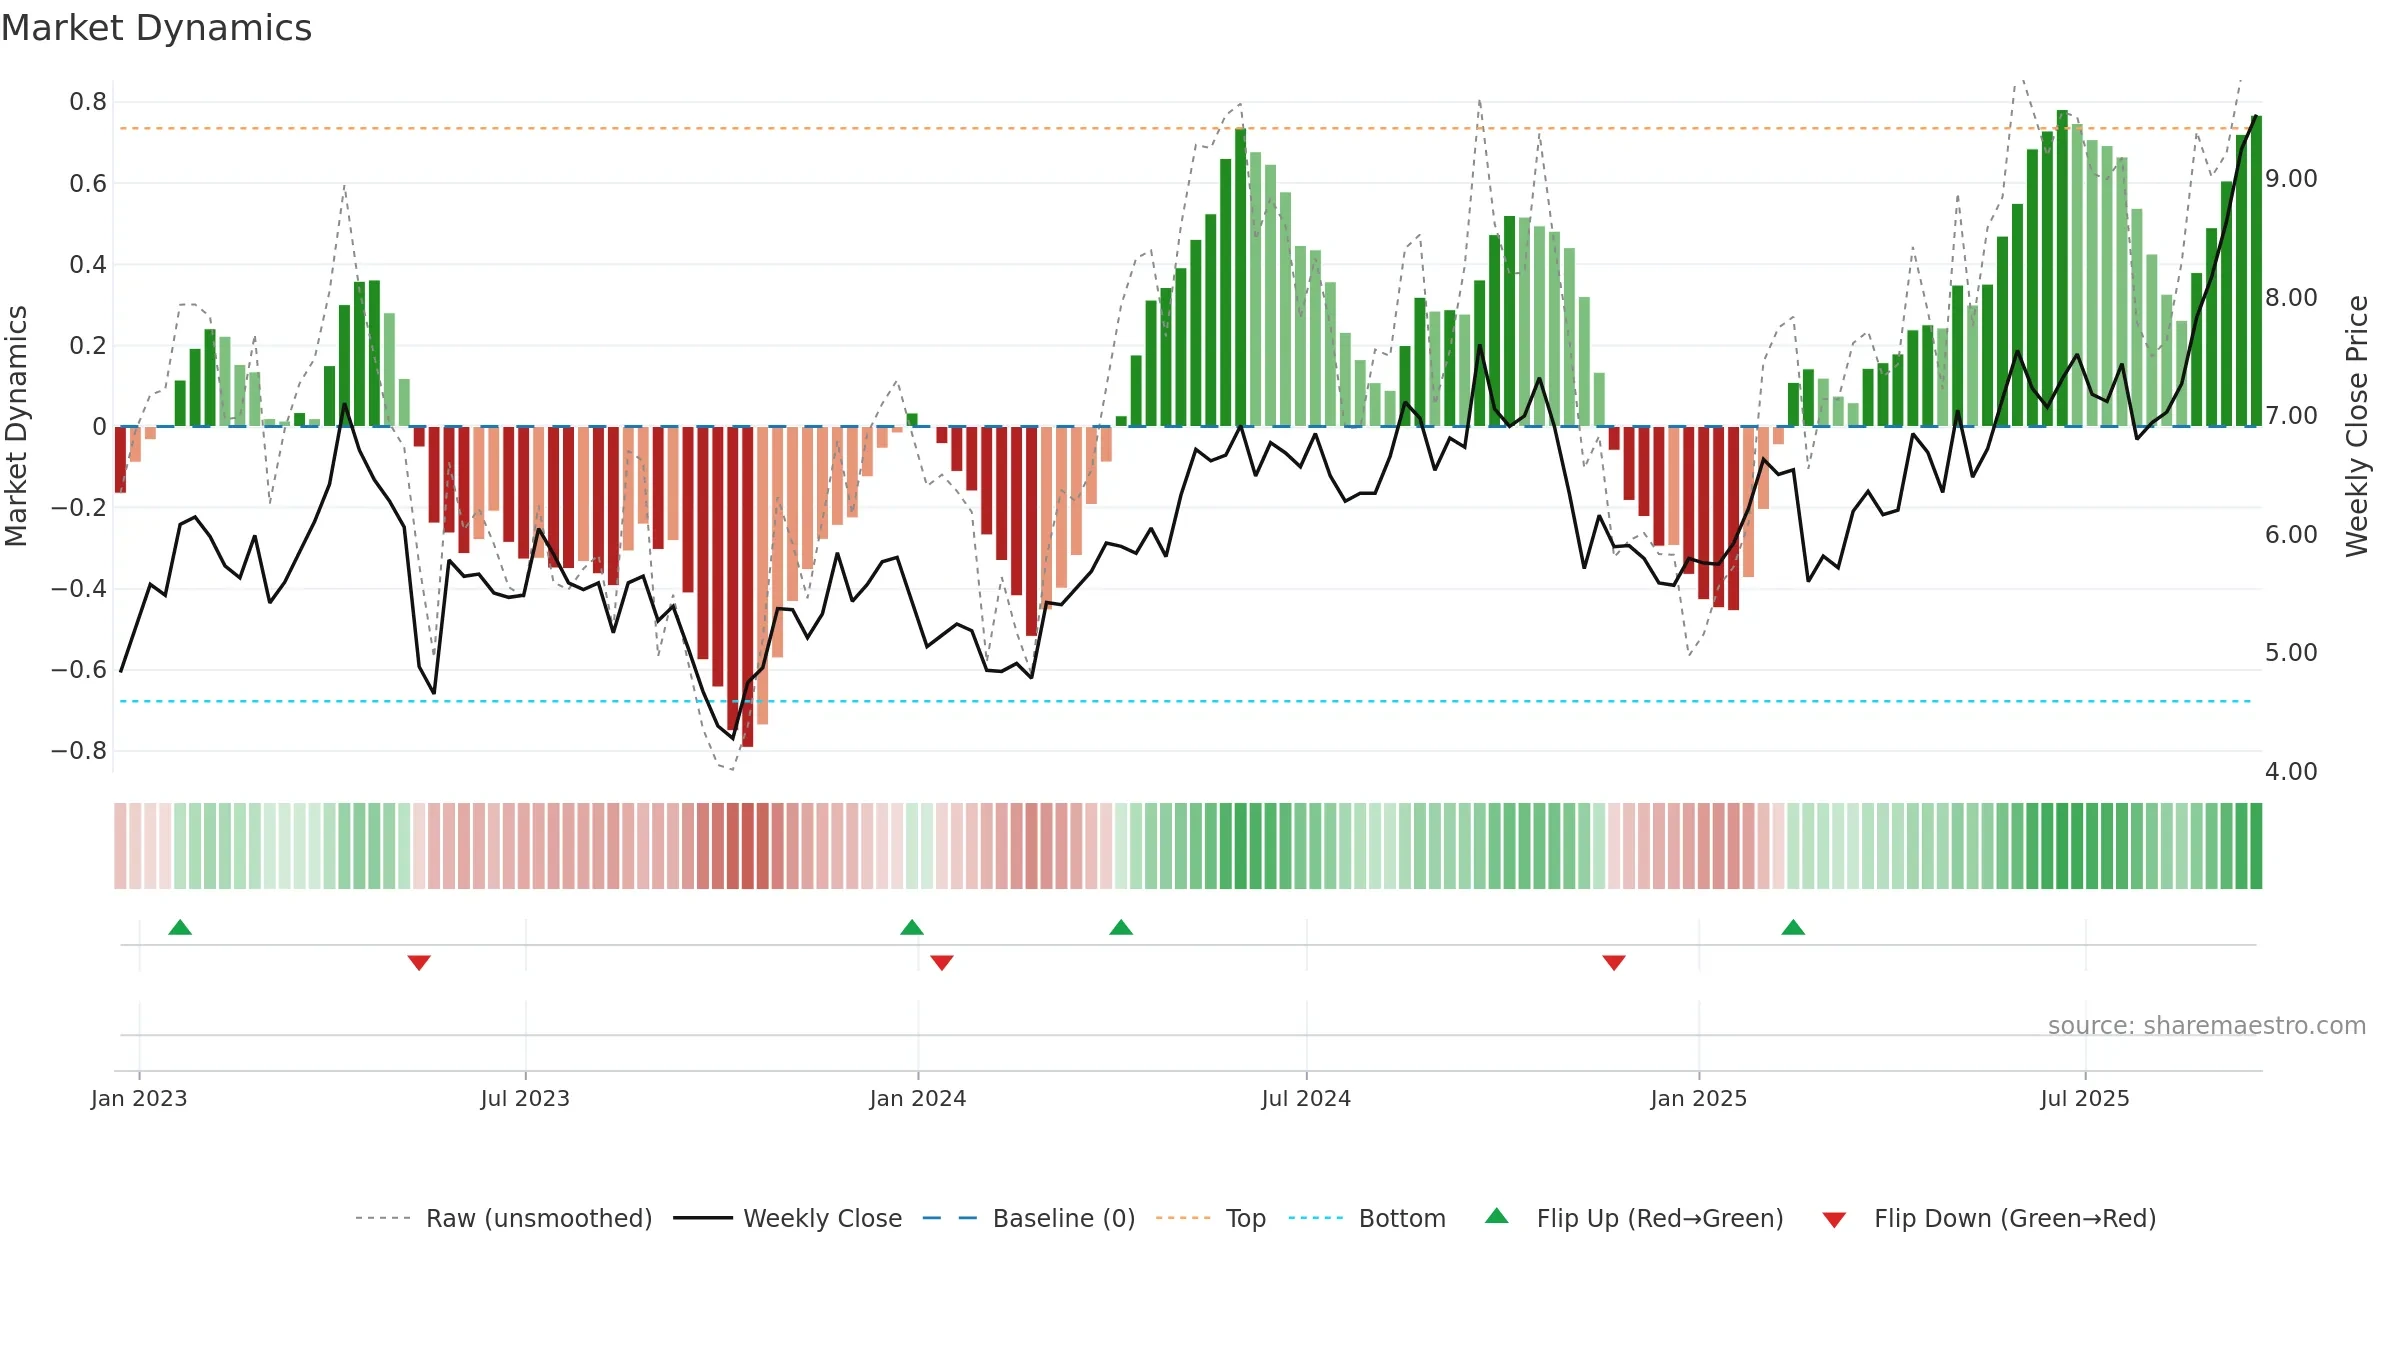Image resolution: width=2400 pixels, height=1350 pixels.
Task: Click the Jan 2023 axis label
Action: point(139,1098)
